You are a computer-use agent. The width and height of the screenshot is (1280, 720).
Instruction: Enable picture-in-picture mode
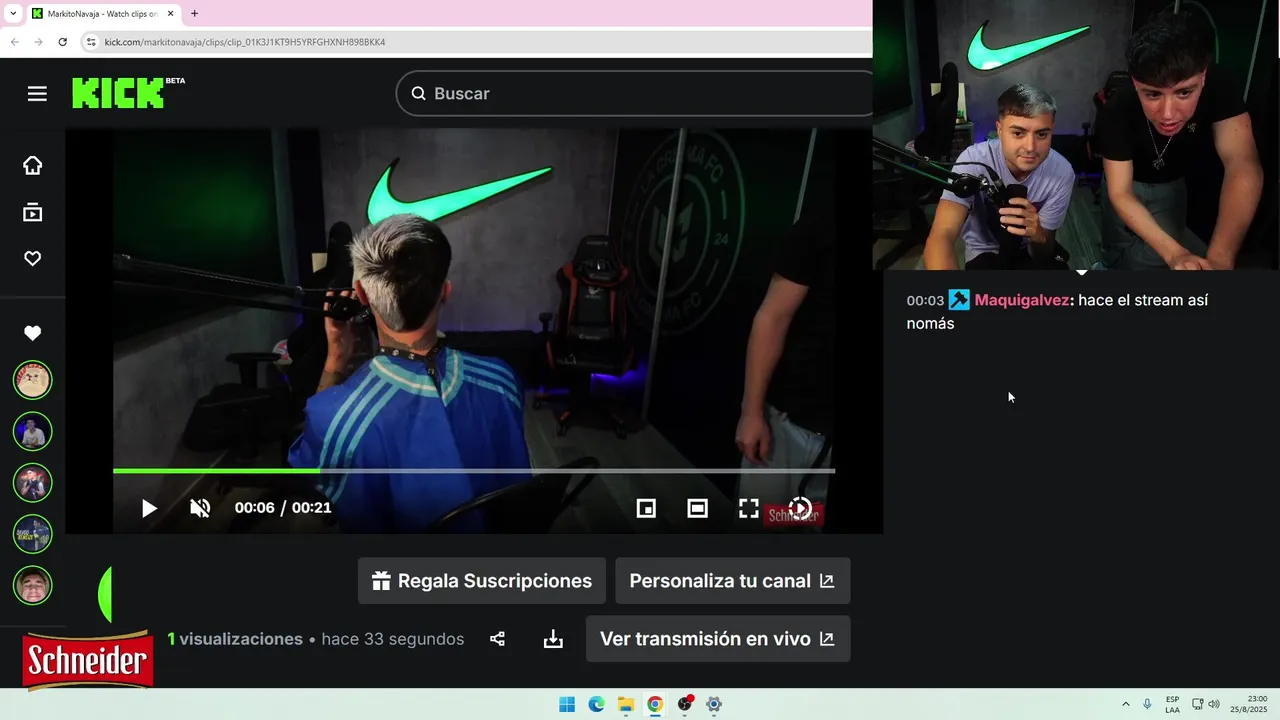coord(646,508)
